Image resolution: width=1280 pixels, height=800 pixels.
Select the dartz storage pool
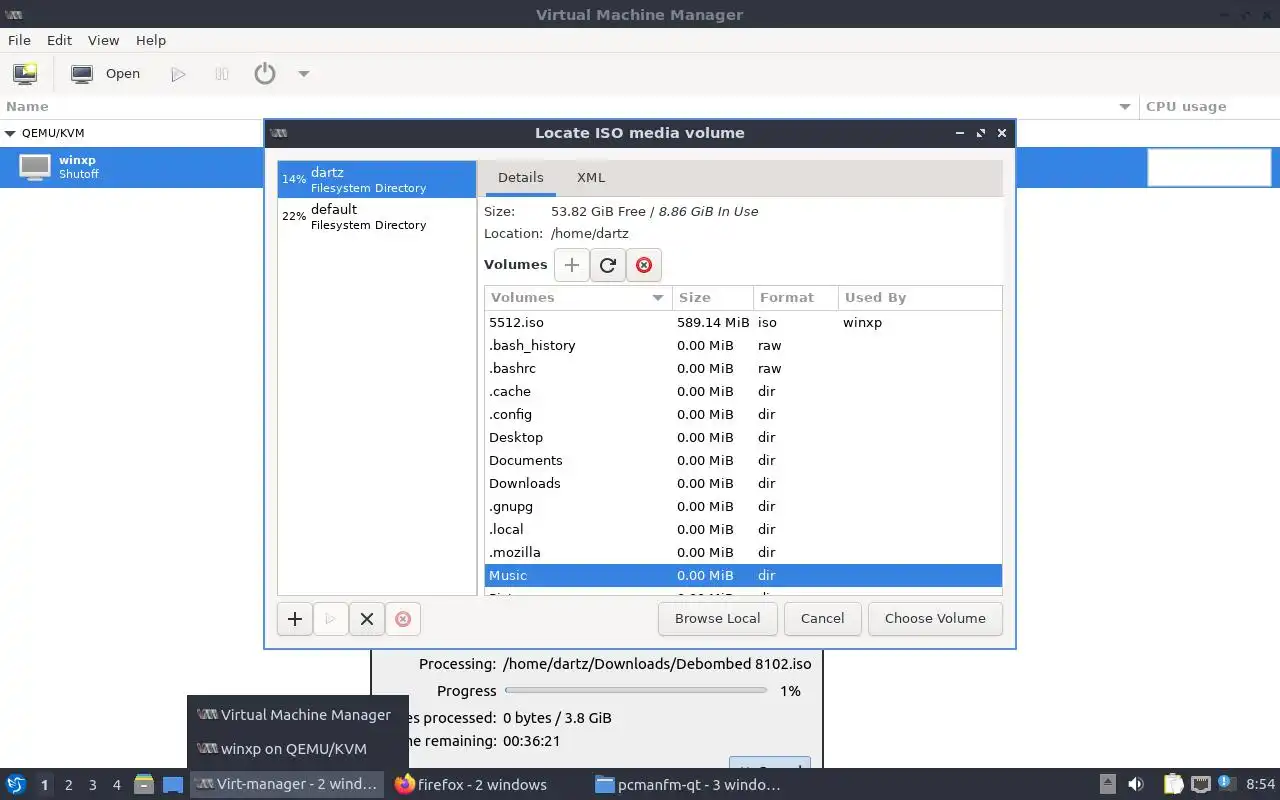tap(377, 180)
